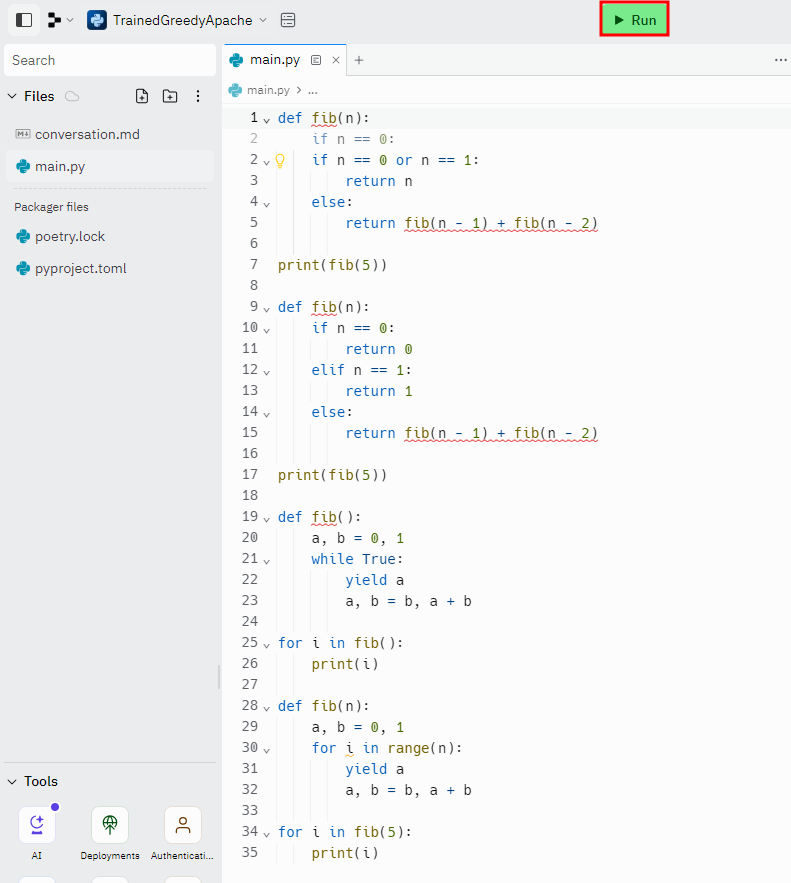
Task: Click line number 7
Action: pos(254,264)
